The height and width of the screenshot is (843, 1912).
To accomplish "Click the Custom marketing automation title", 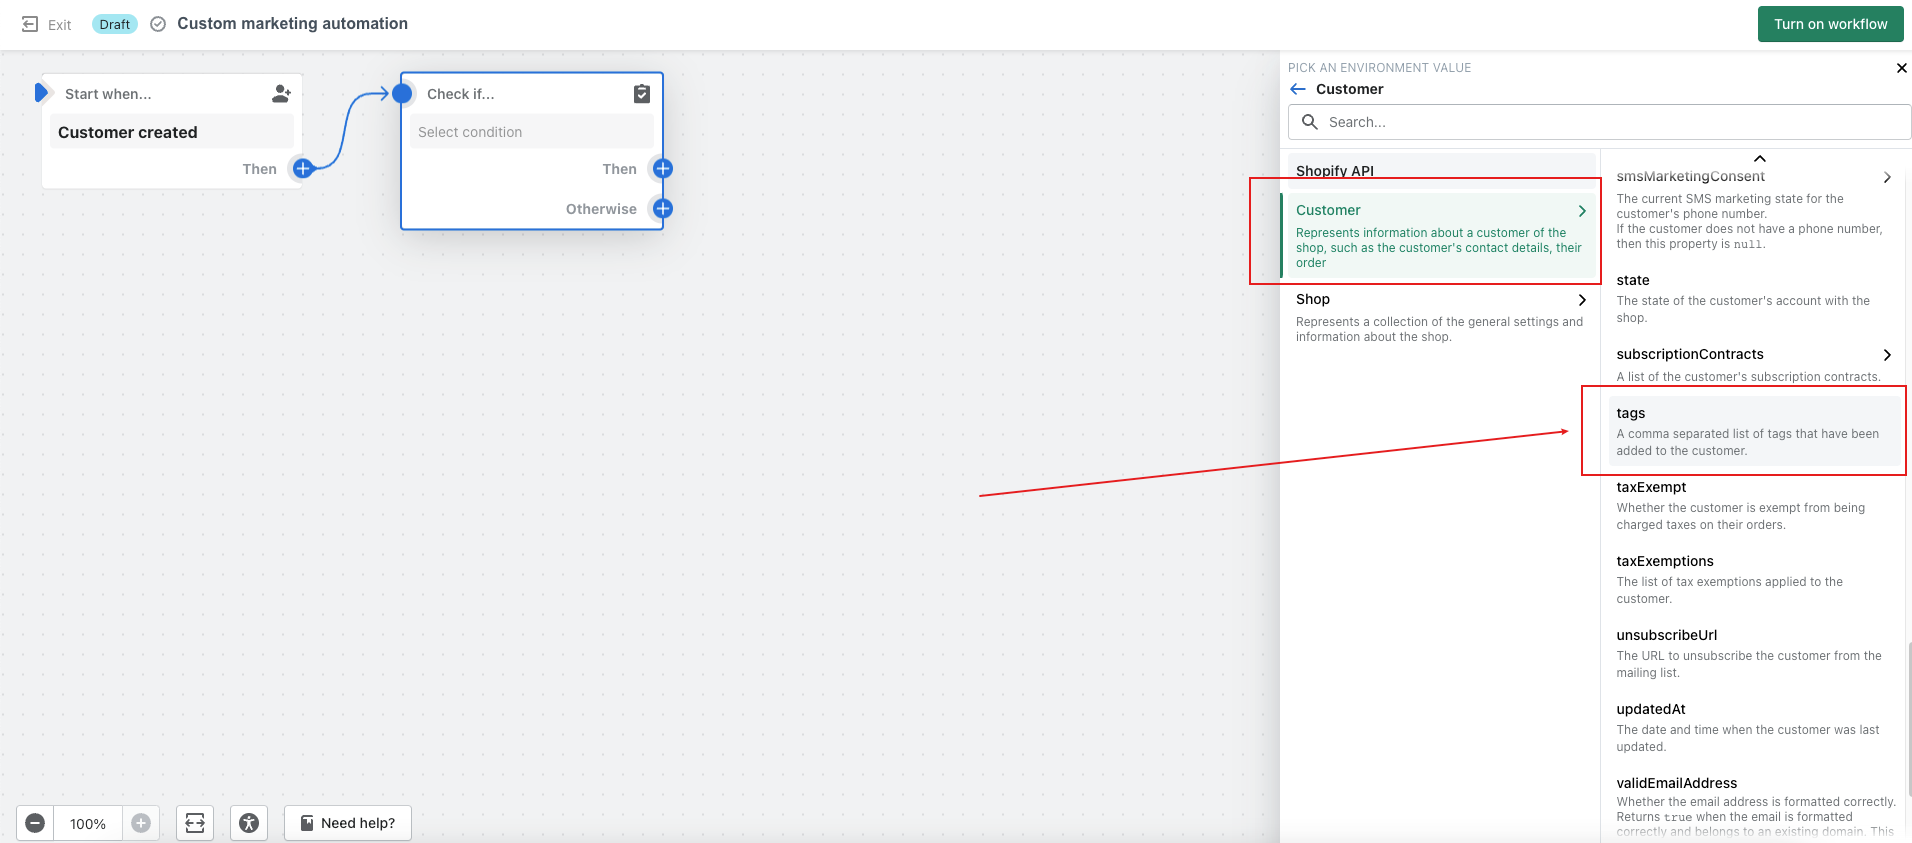I will 292,24.
